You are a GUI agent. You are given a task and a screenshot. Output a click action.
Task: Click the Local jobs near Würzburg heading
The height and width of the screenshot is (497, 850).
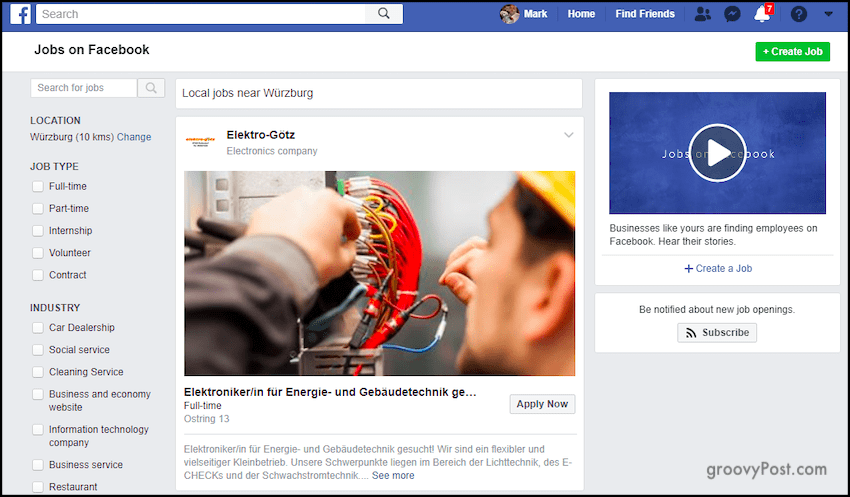click(247, 93)
